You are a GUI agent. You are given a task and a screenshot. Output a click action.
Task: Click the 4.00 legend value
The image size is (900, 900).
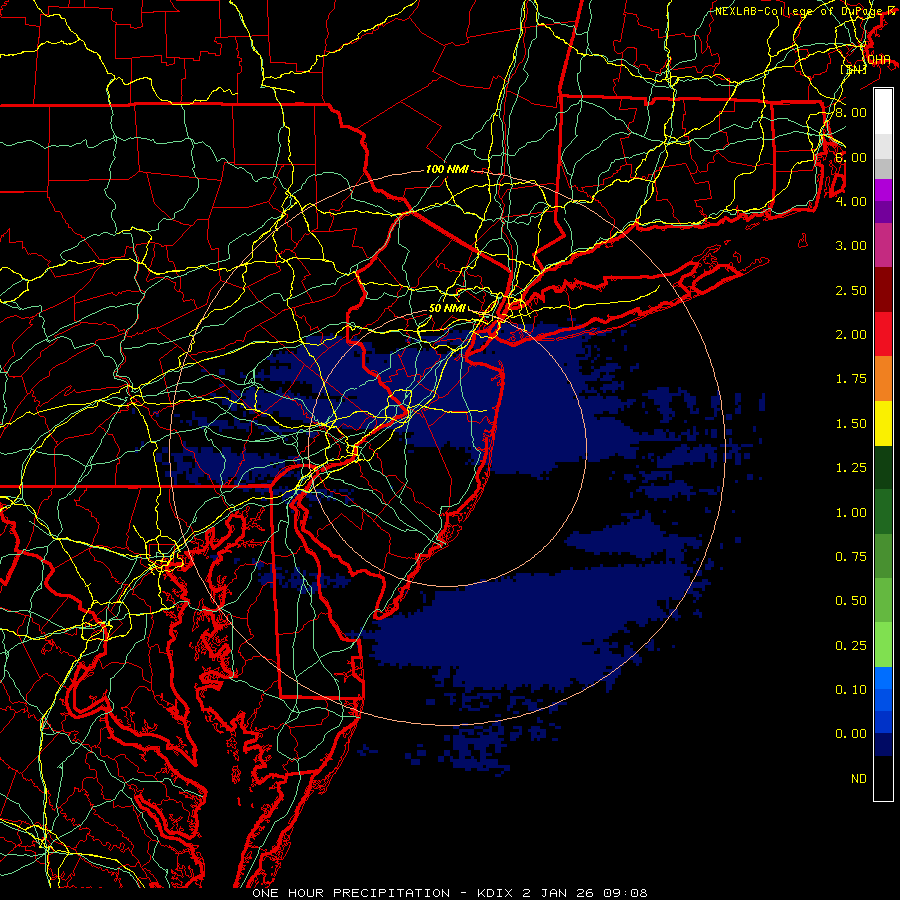coord(851,201)
